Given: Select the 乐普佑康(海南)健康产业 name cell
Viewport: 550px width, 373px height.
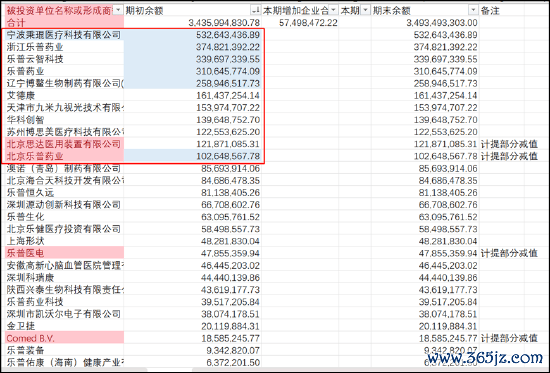Looking at the screenshot, I should [x=64, y=362].
